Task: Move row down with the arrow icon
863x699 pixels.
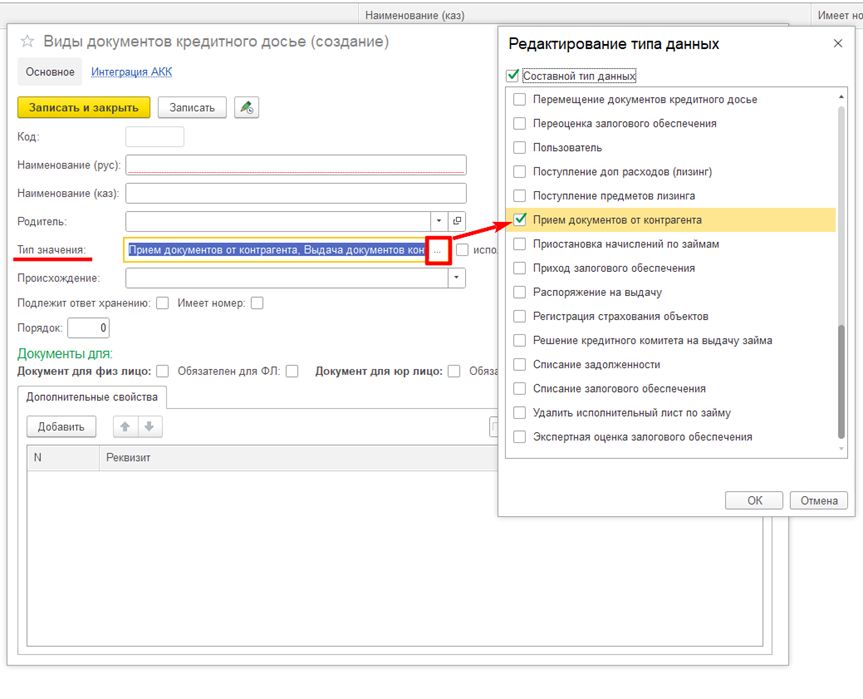Action: (x=149, y=427)
